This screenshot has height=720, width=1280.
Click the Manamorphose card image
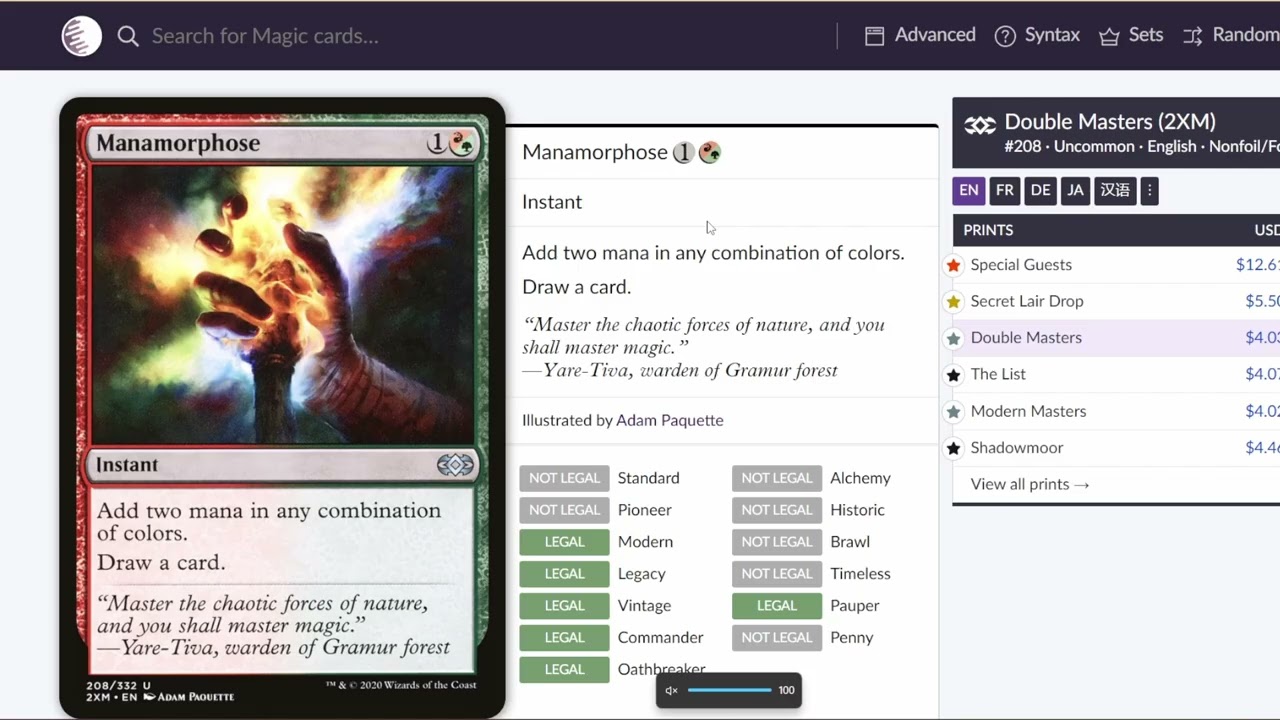pyautogui.click(x=282, y=407)
